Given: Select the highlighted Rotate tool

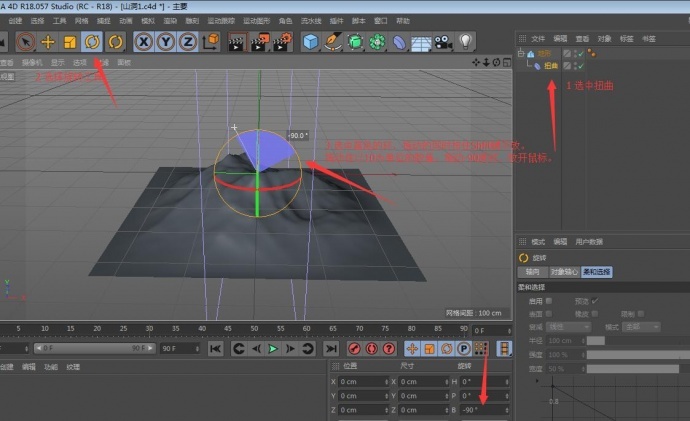Looking at the screenshot, I should point(92,42).
